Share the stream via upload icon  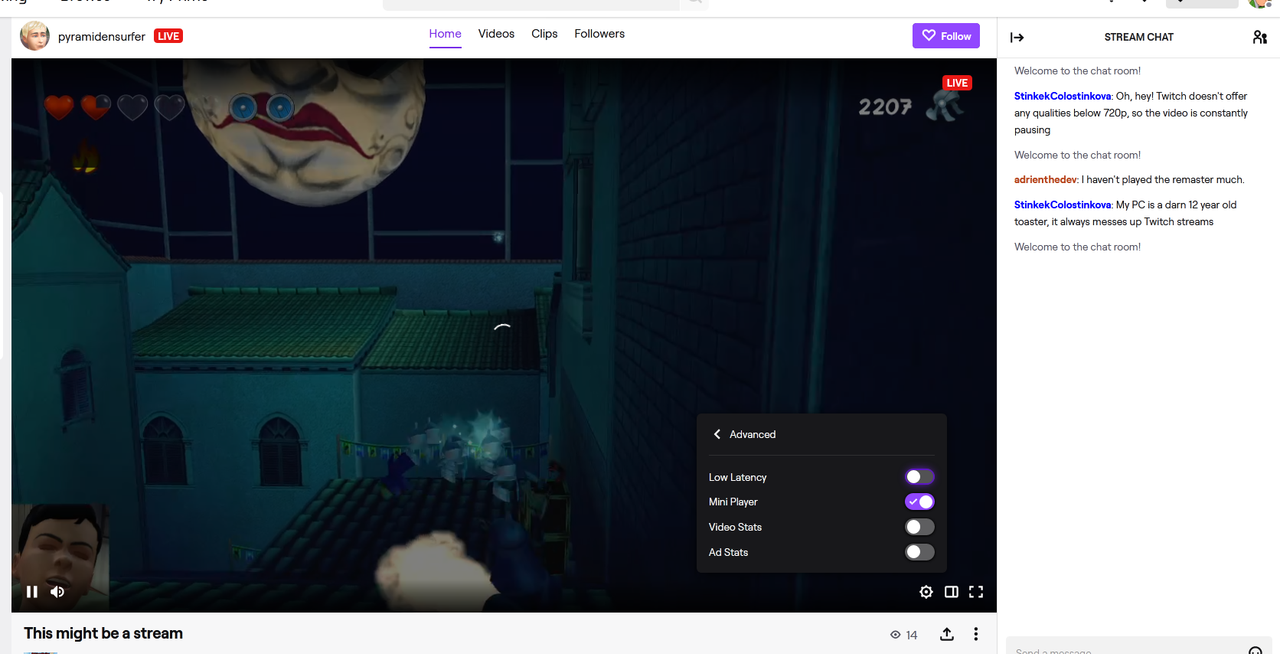947,634
